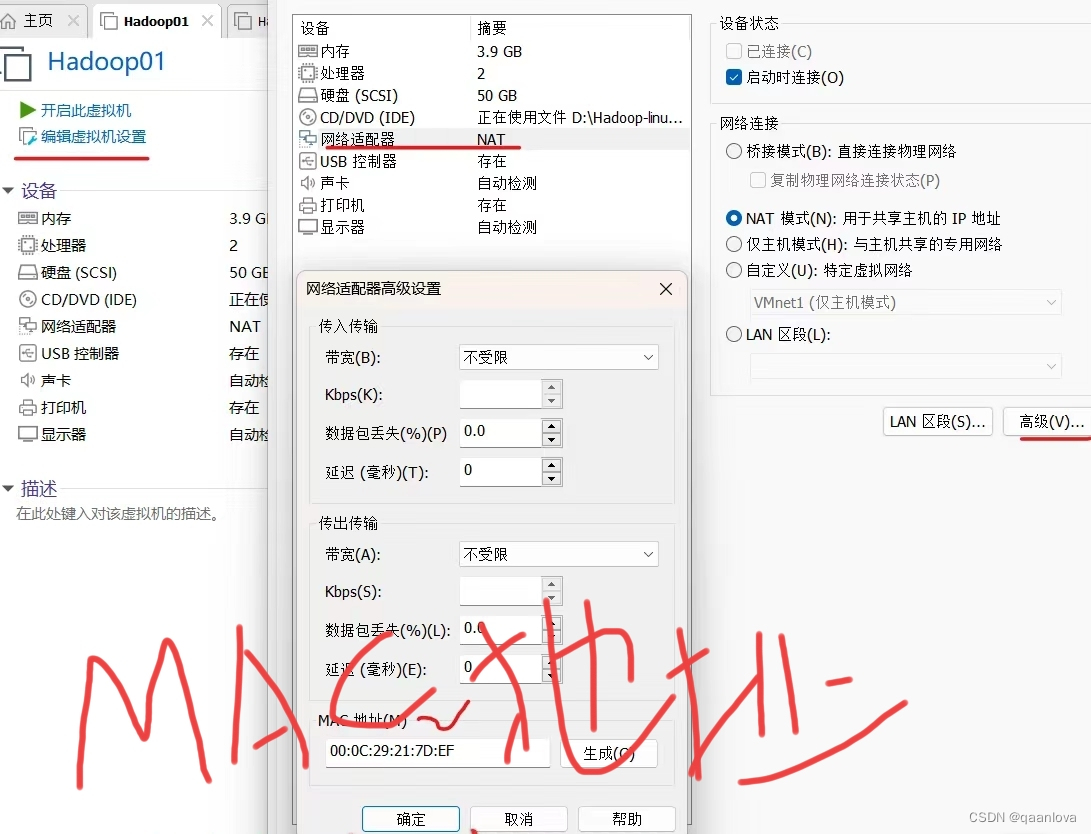Viewport: 1091px width, 834px height.
Task: Click the MAC 地址 input field
Action: pyautogui.click(x=438, y=752)
